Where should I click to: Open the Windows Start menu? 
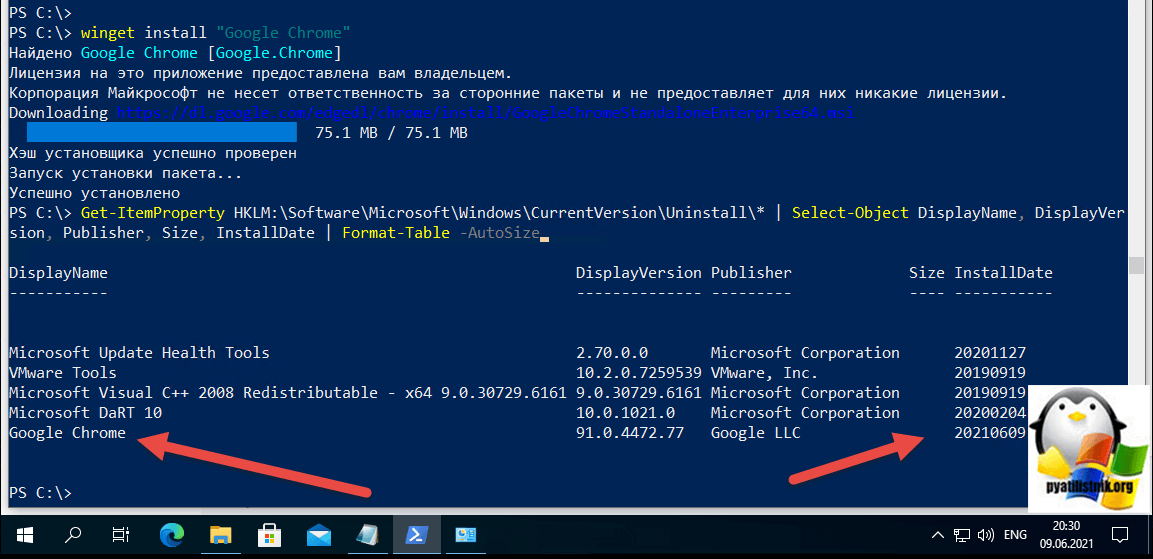[x=24, y=535]
